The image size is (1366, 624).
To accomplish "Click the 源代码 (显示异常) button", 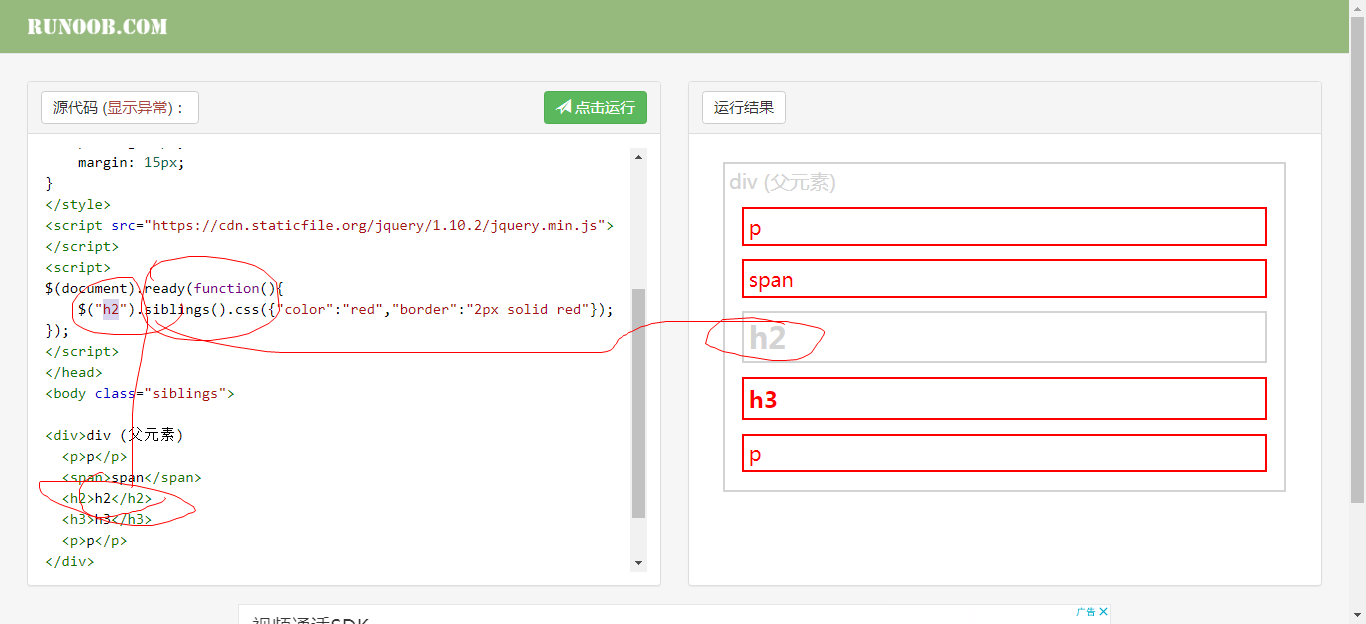I will (x=120, y=108).
